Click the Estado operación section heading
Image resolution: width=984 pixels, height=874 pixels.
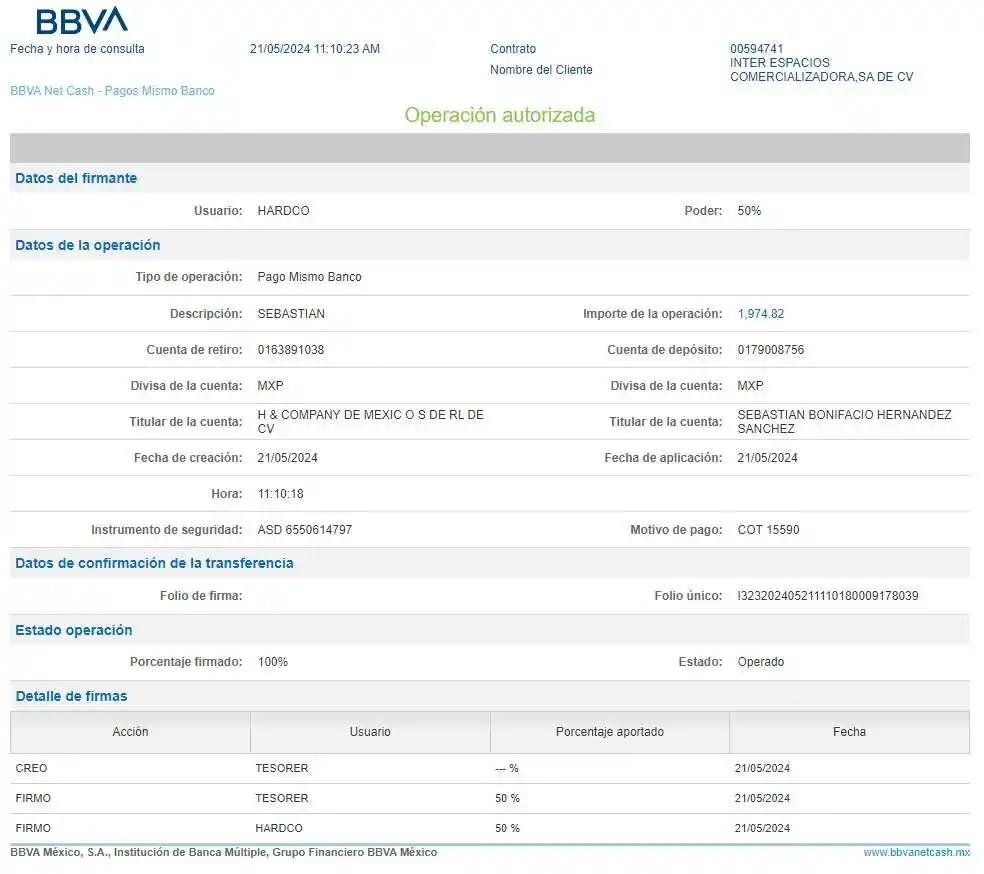coord(74,630)
